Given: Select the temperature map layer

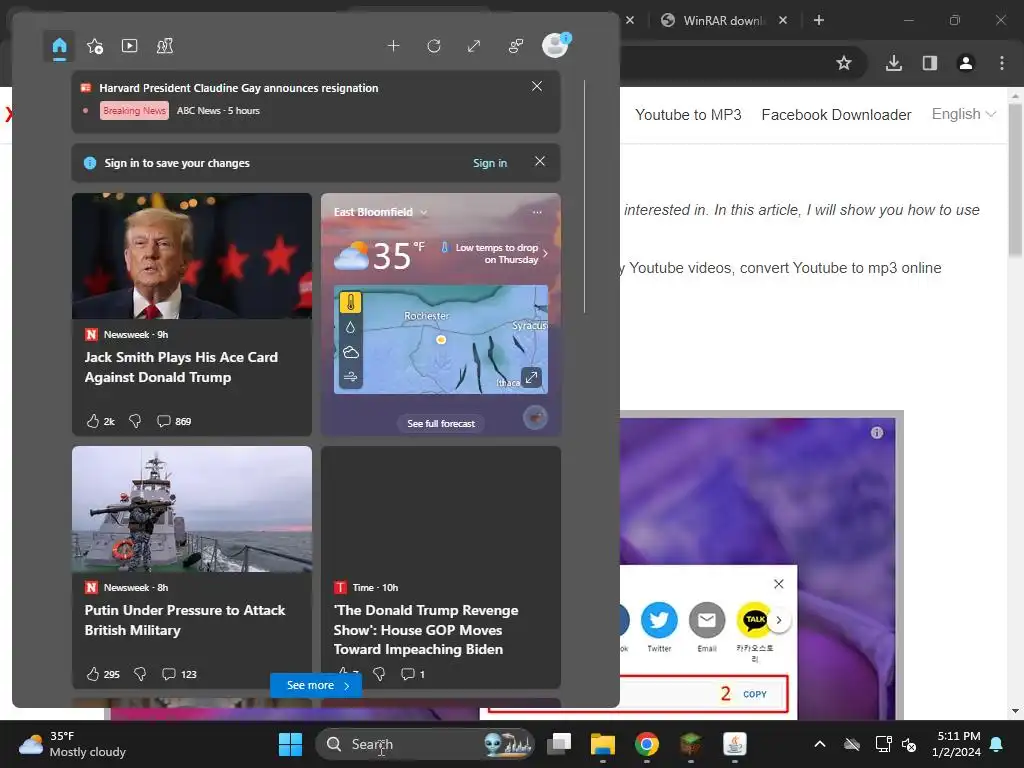Looking at the screenshot, I should point(351,302).
